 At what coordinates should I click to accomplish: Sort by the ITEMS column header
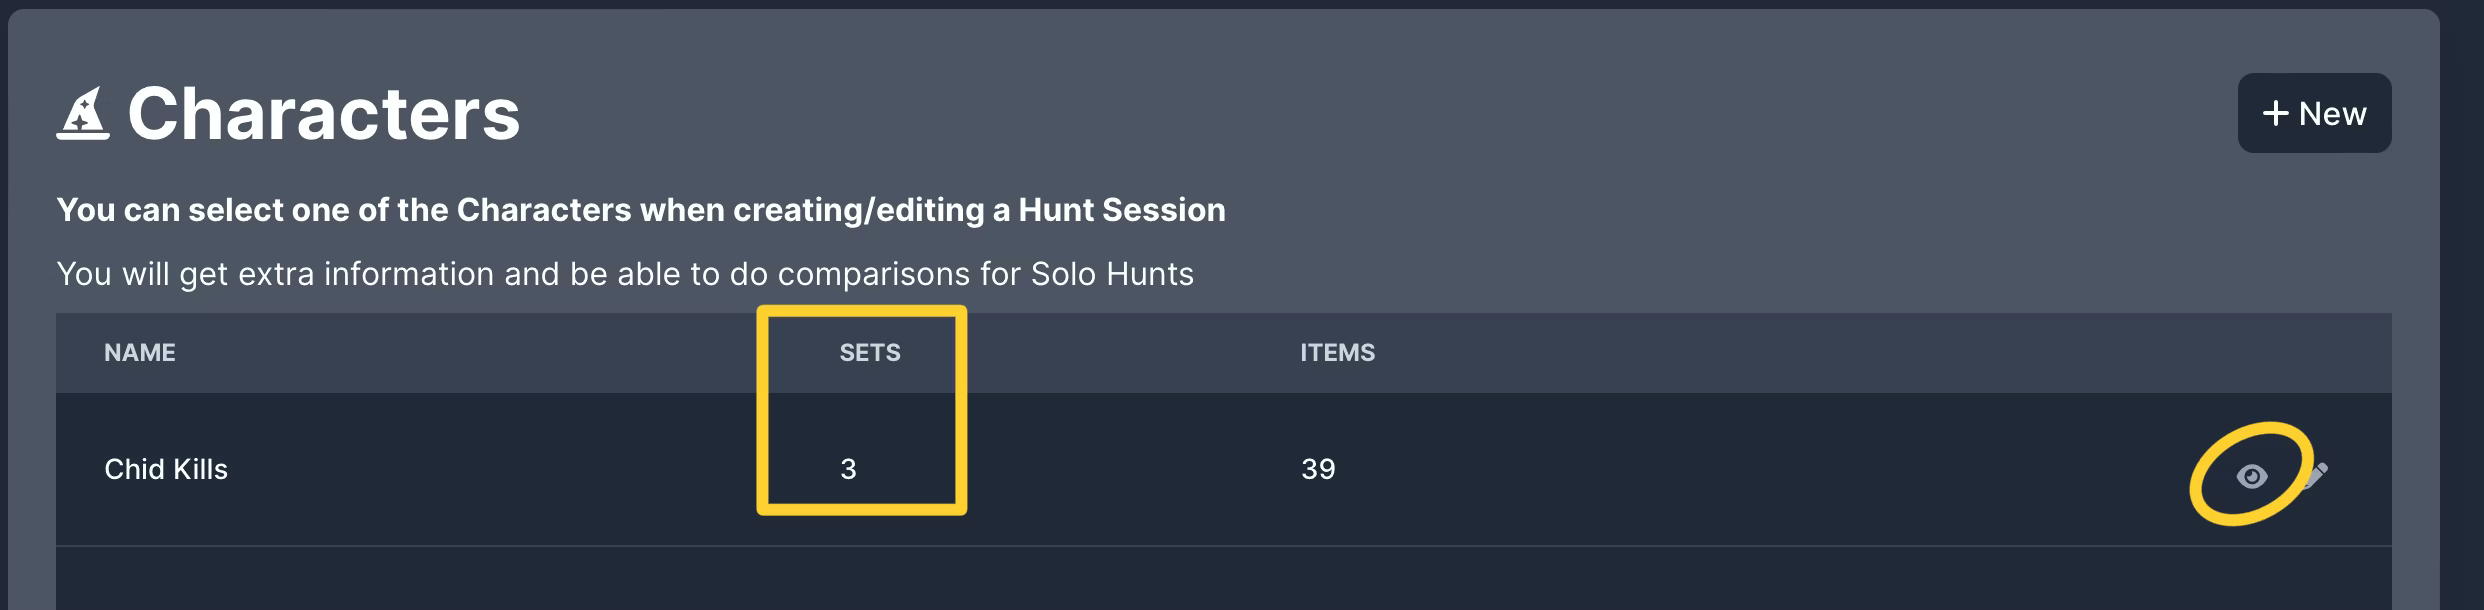(x=1338, y=352)
